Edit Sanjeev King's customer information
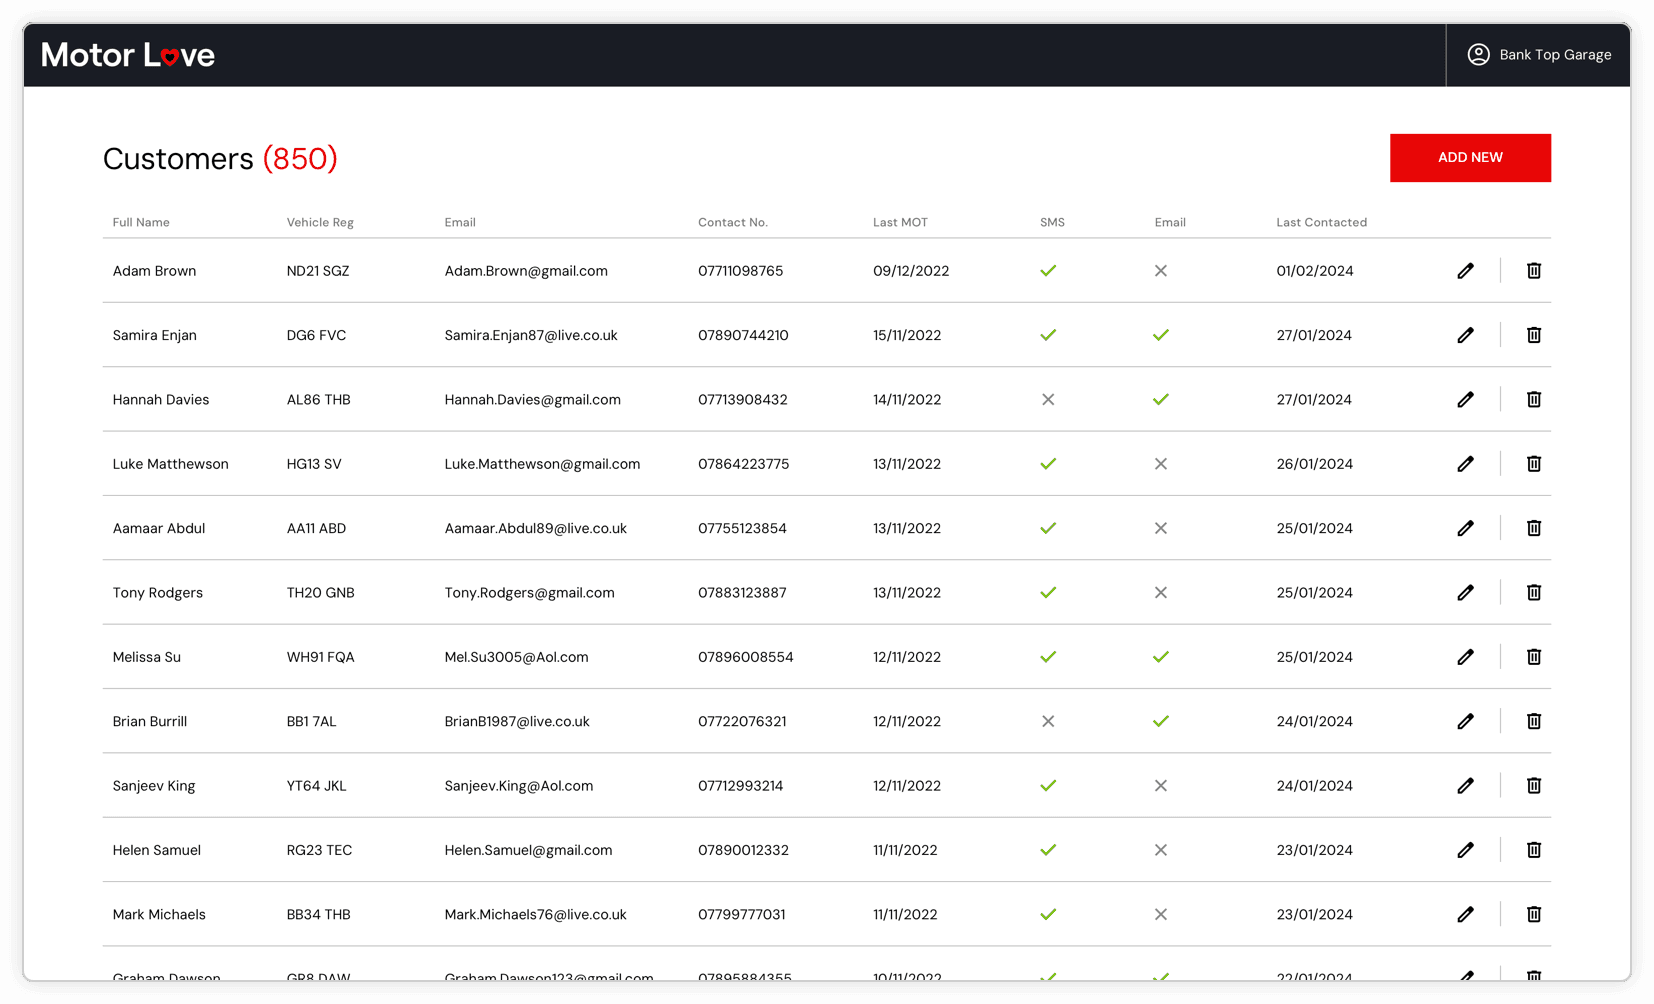The width and height of the screenshot is (1654, 1004). click(1466, 785)
